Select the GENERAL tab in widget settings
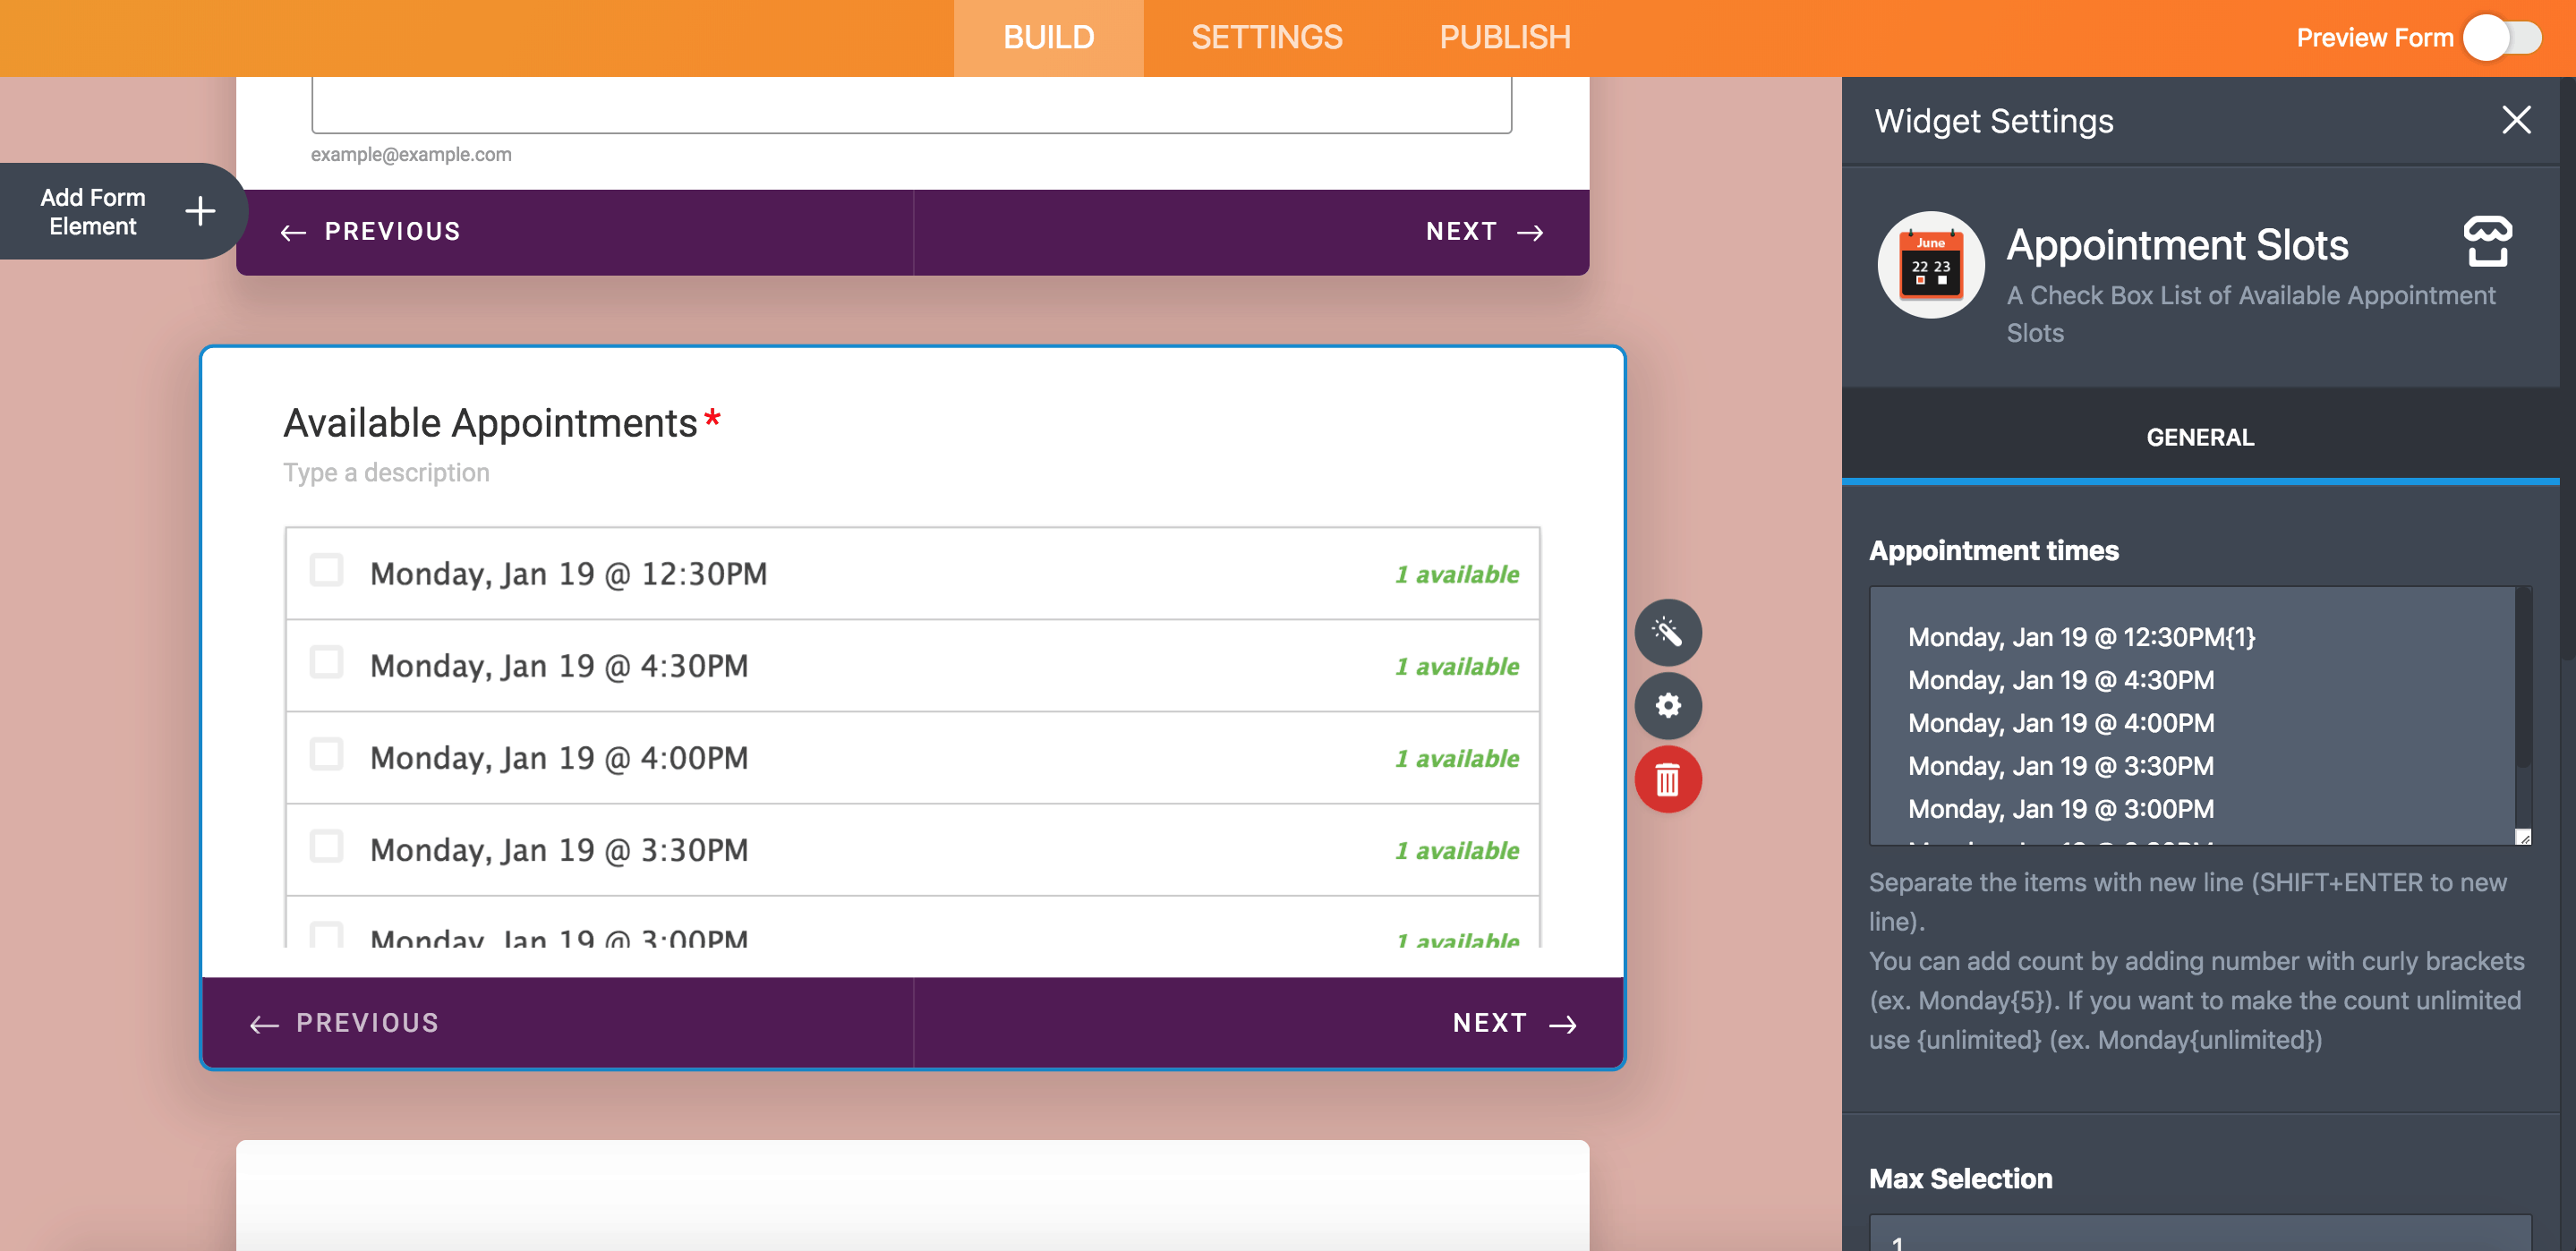 click(2199, 437)
